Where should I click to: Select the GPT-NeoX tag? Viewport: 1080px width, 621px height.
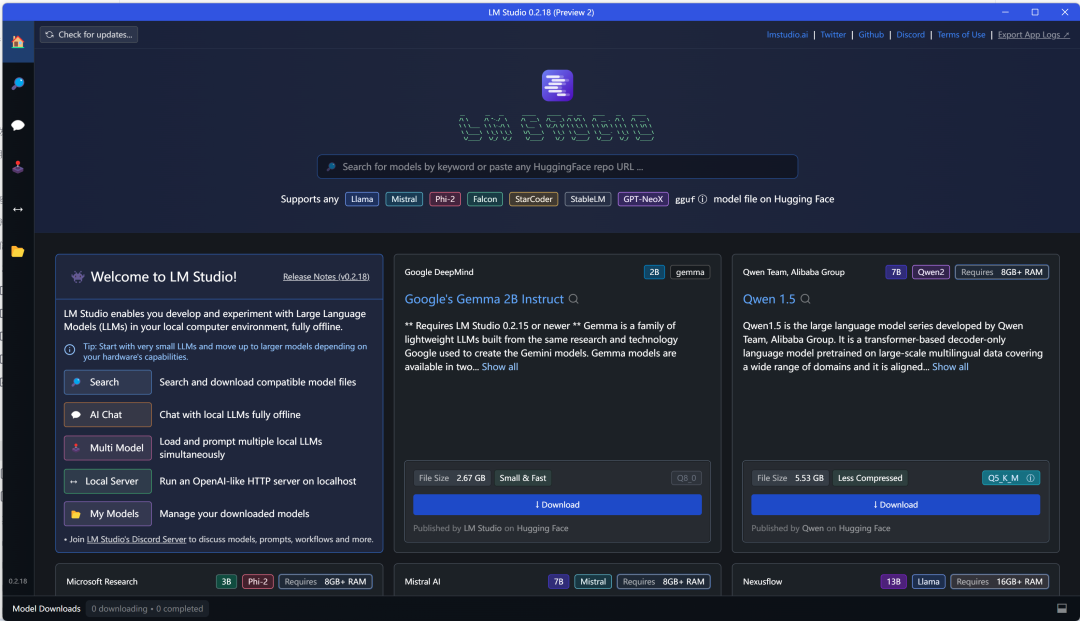(x=643, y=199)
